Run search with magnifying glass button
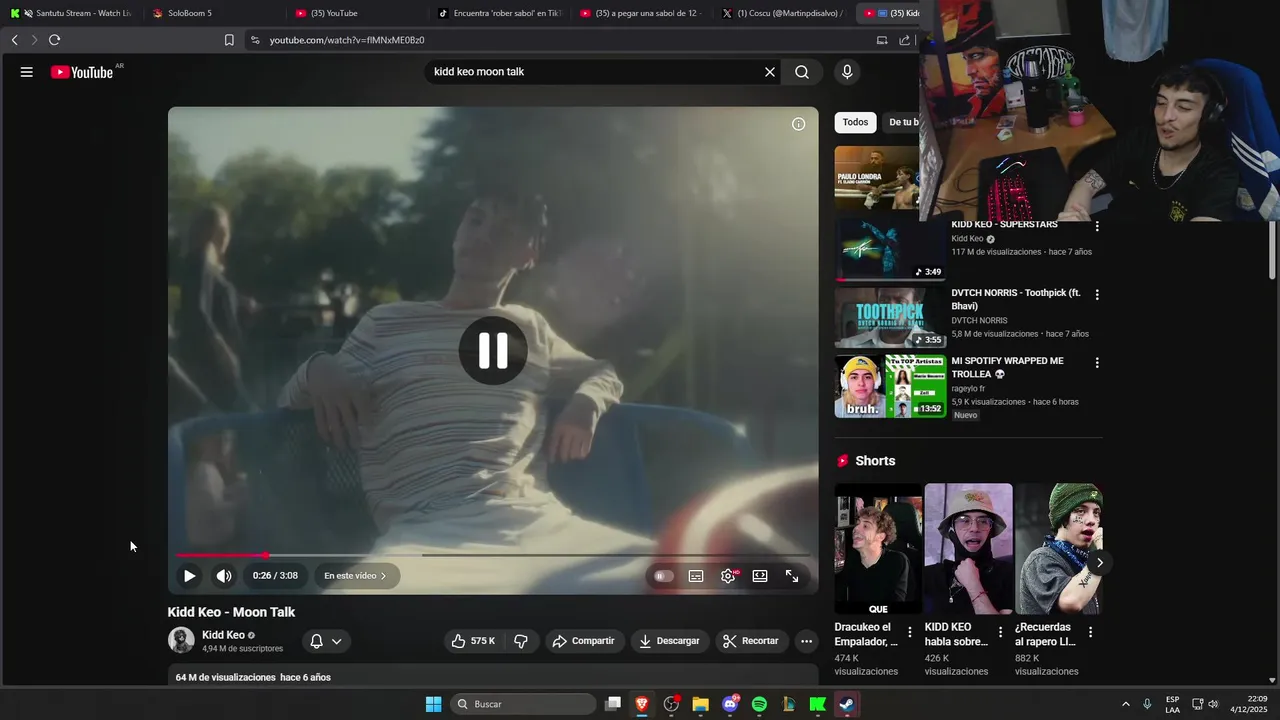The height and width of the screenshot is (720, 1280). click(802, 72)
